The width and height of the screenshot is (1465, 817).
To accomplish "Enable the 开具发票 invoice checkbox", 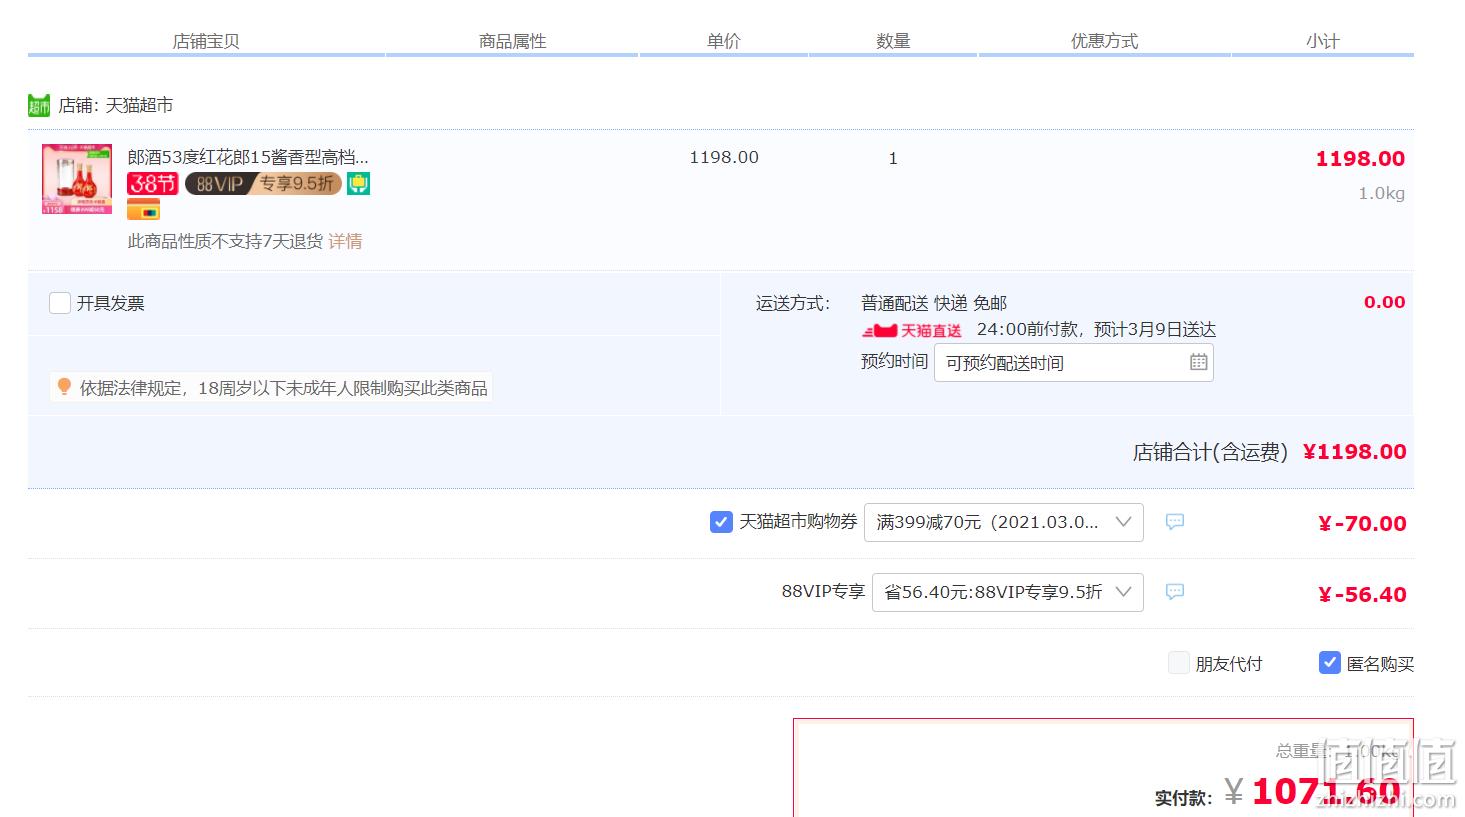I will coord(60,303).
